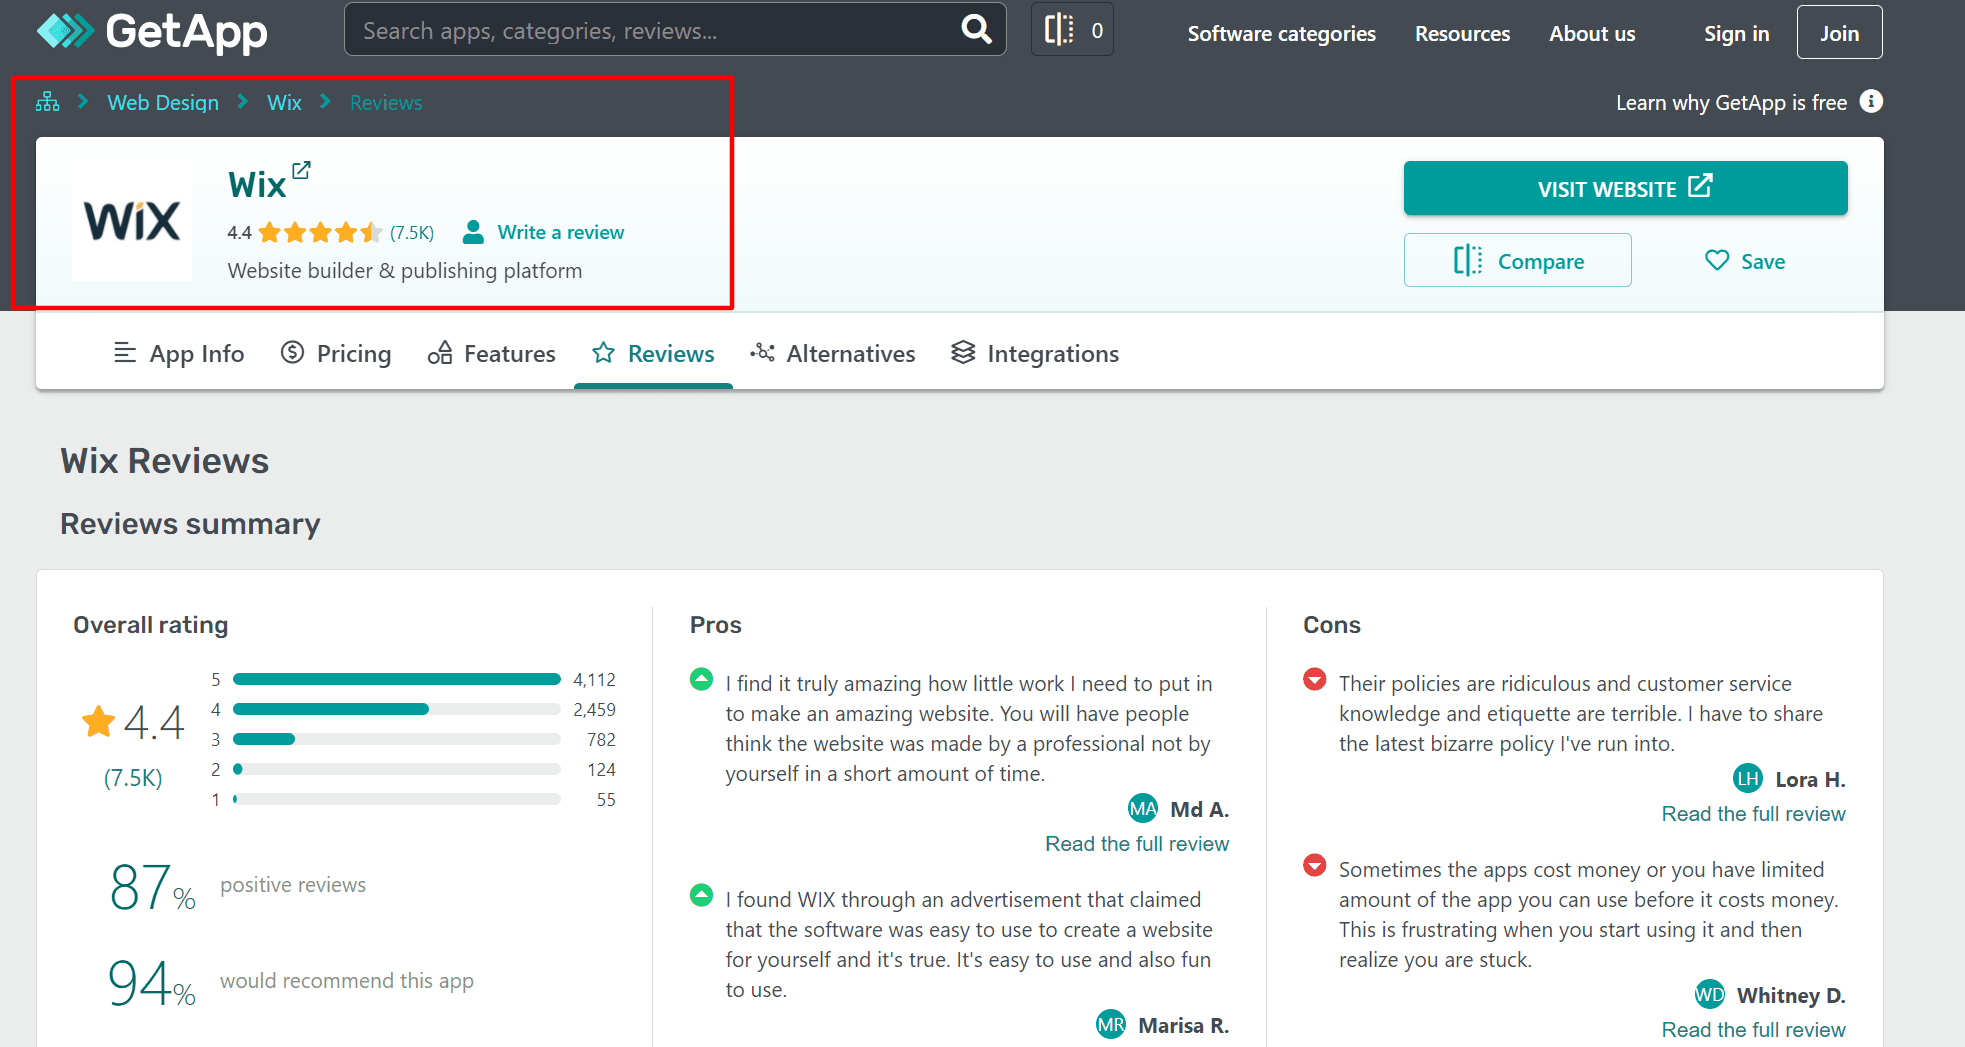Click Write a review link

pyautogui.click(x=560, y=232)
